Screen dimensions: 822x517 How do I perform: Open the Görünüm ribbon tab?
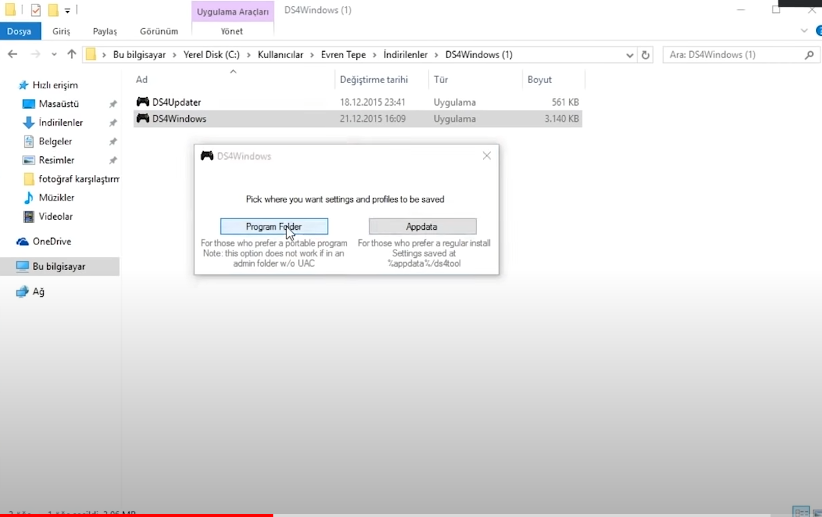click(159, 31)
